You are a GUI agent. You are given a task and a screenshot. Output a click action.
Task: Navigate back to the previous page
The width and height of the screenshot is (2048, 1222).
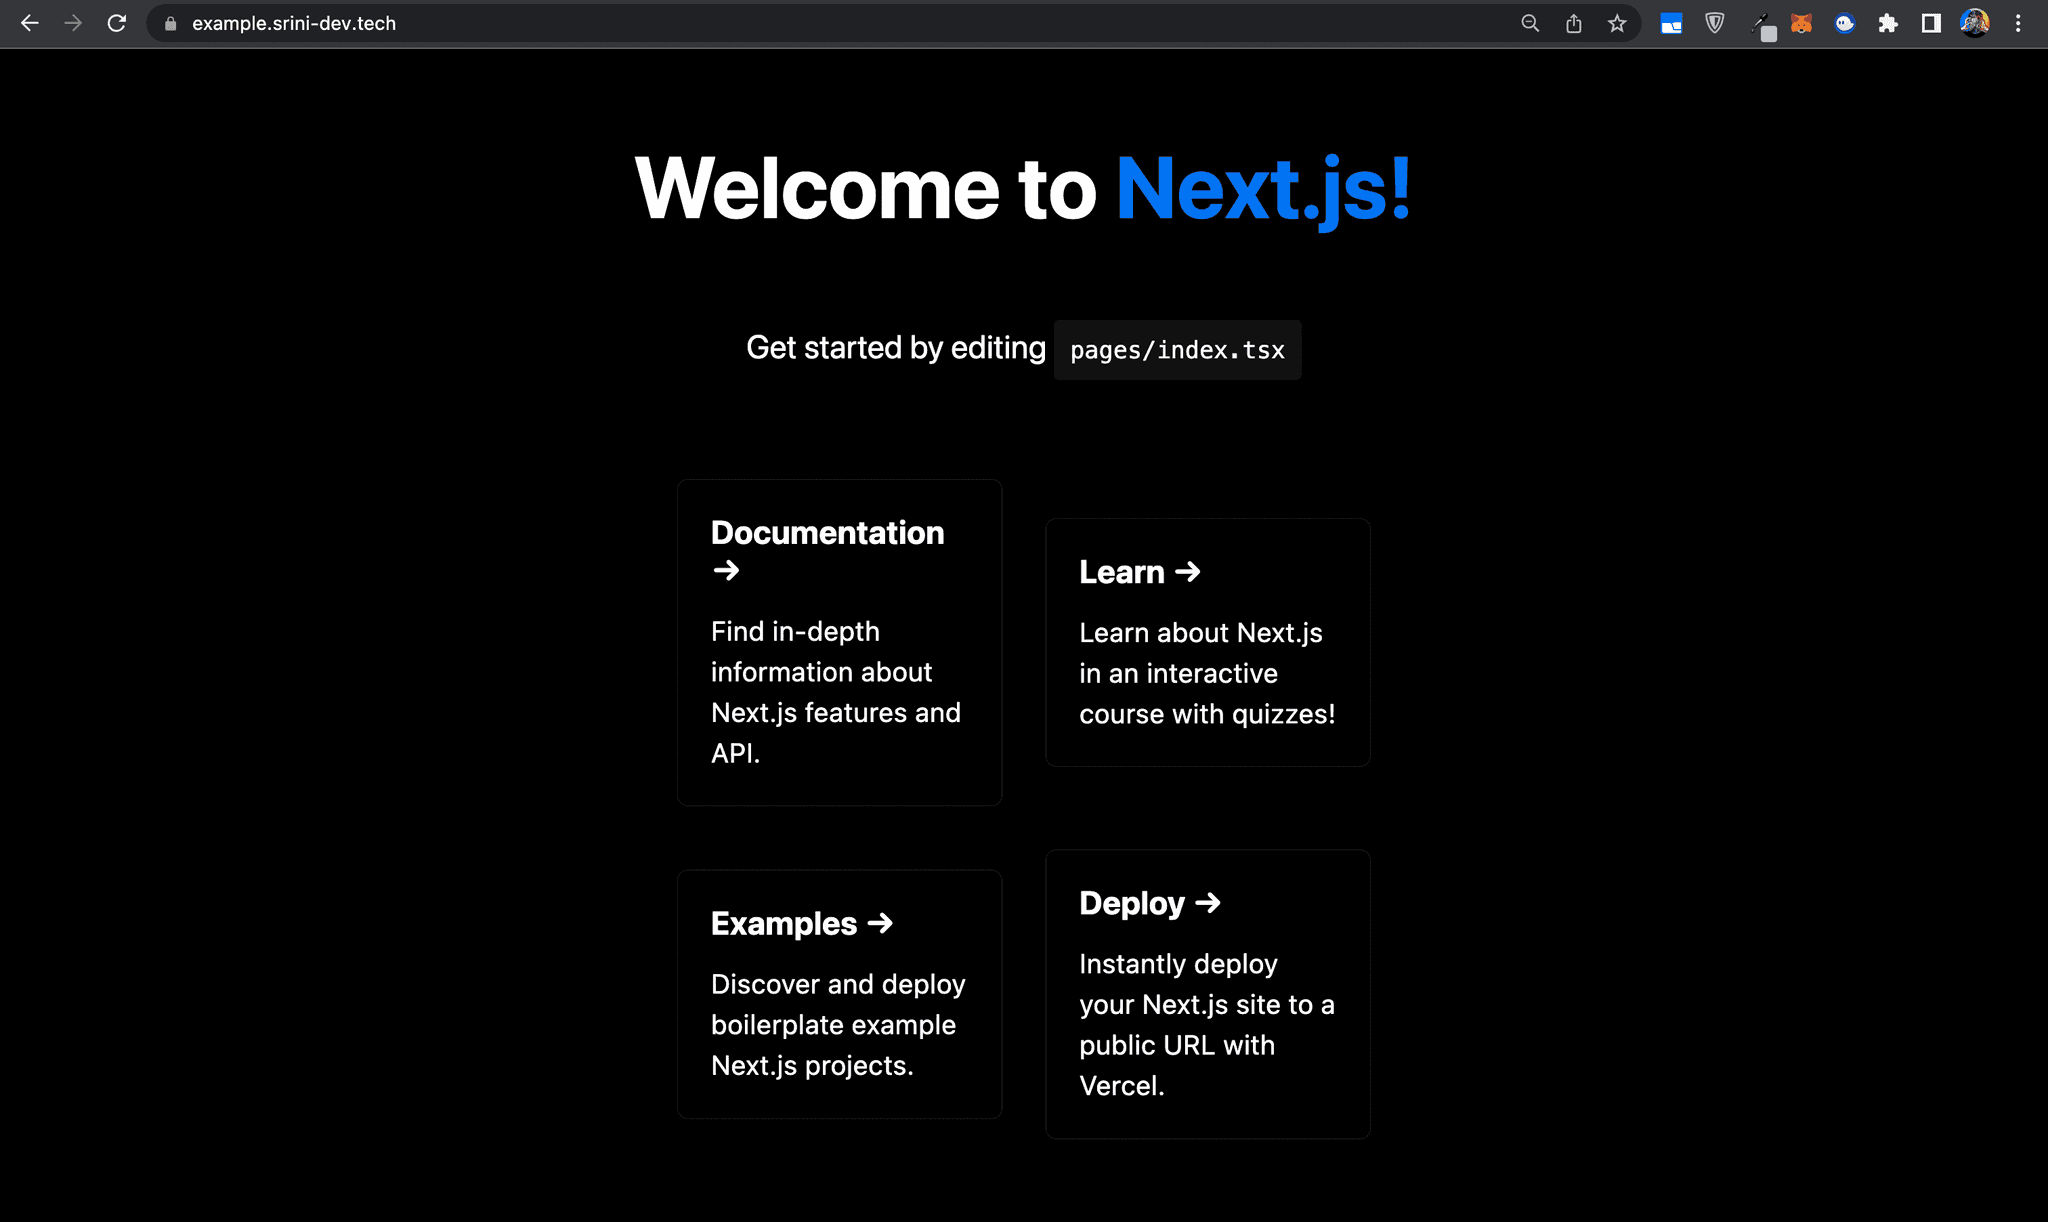pyautogui.click(x=30, y=23)
